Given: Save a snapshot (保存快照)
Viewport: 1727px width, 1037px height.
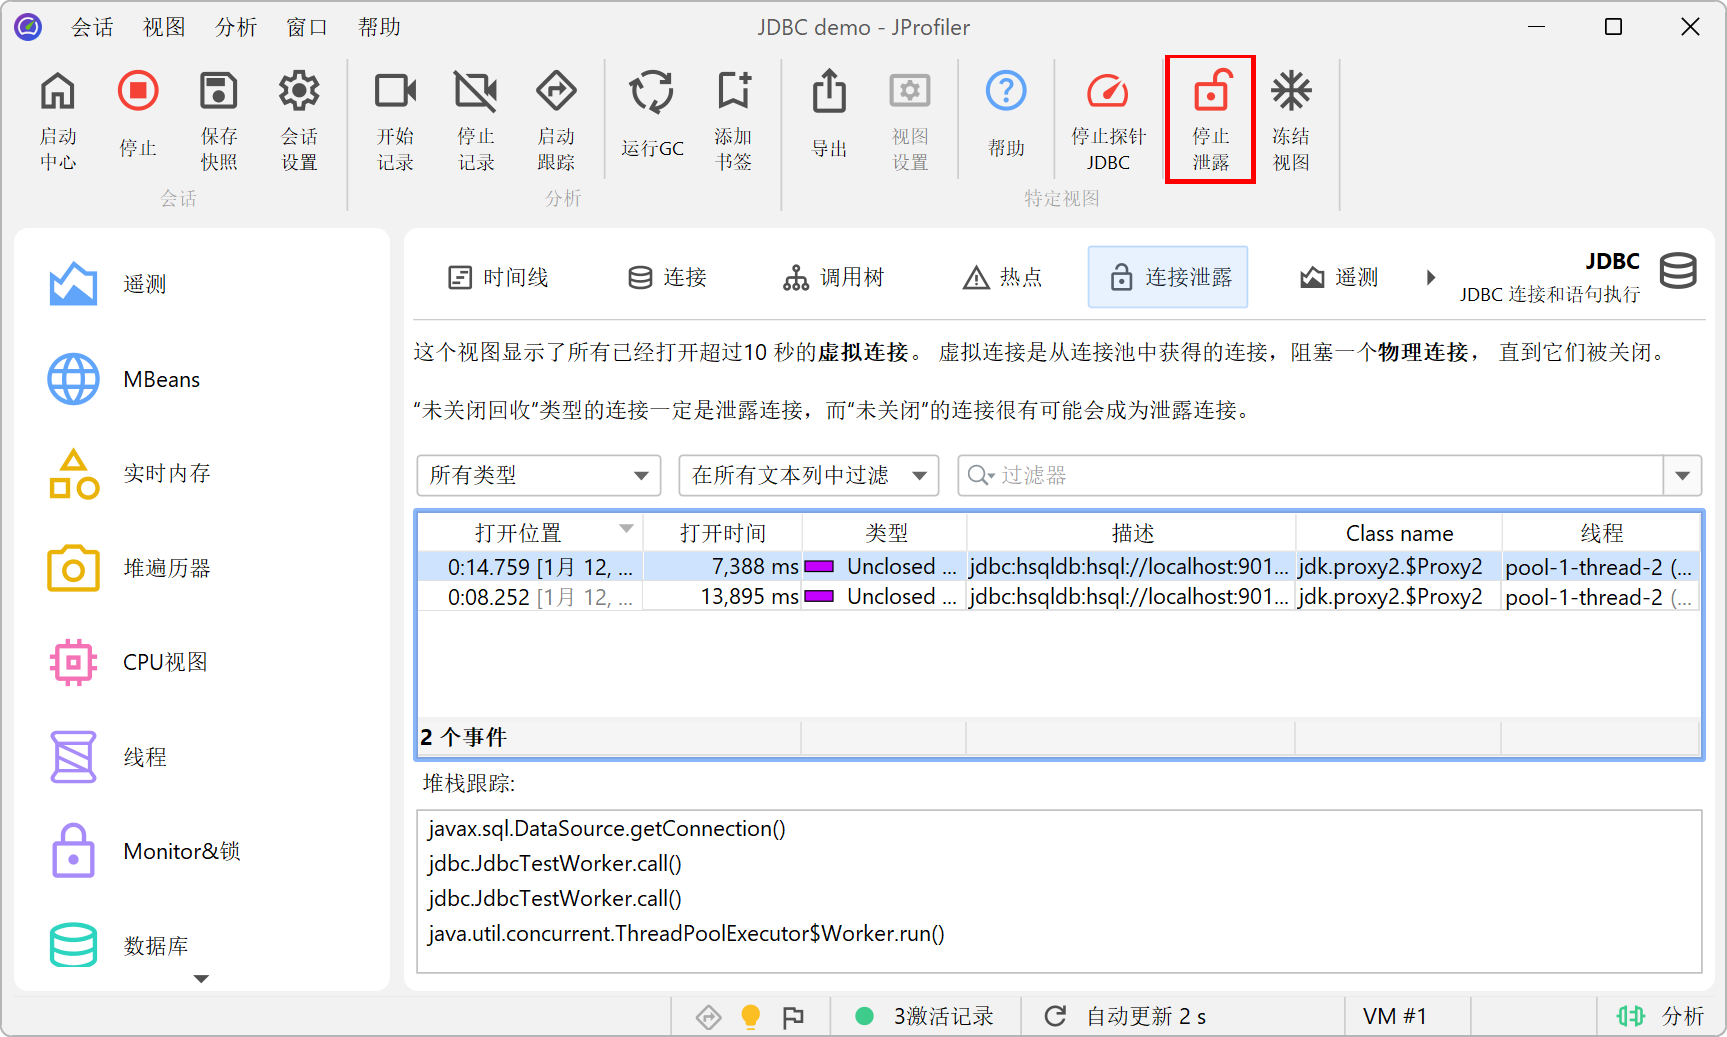Looking at the screenshot, I should 218,120.
